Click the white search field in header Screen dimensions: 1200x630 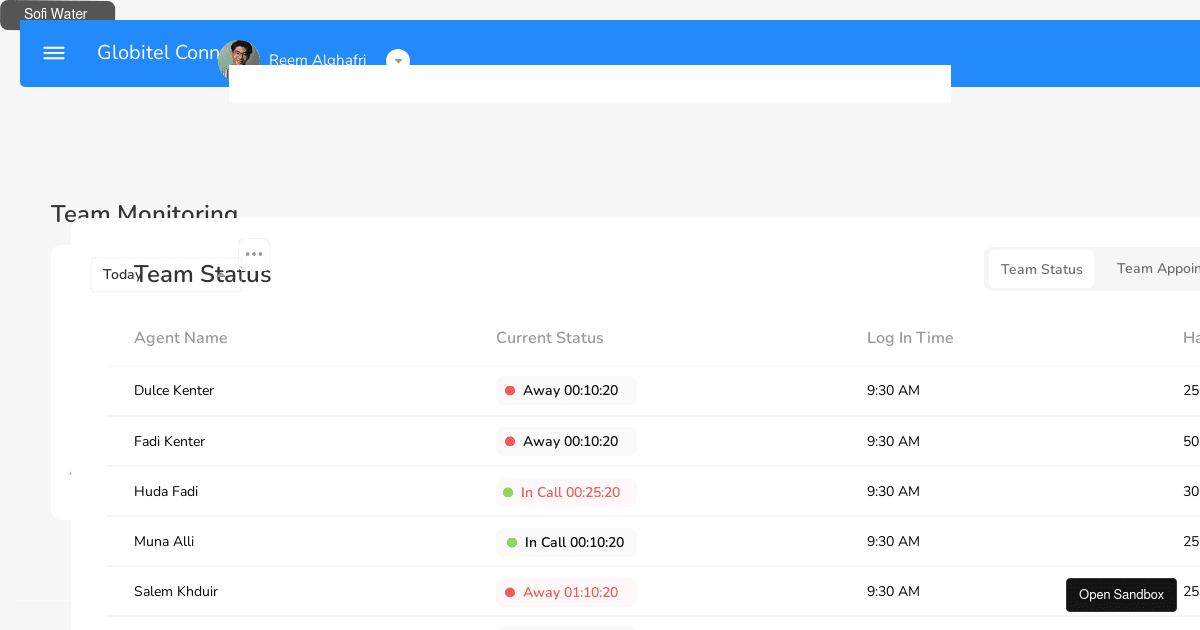589,84
